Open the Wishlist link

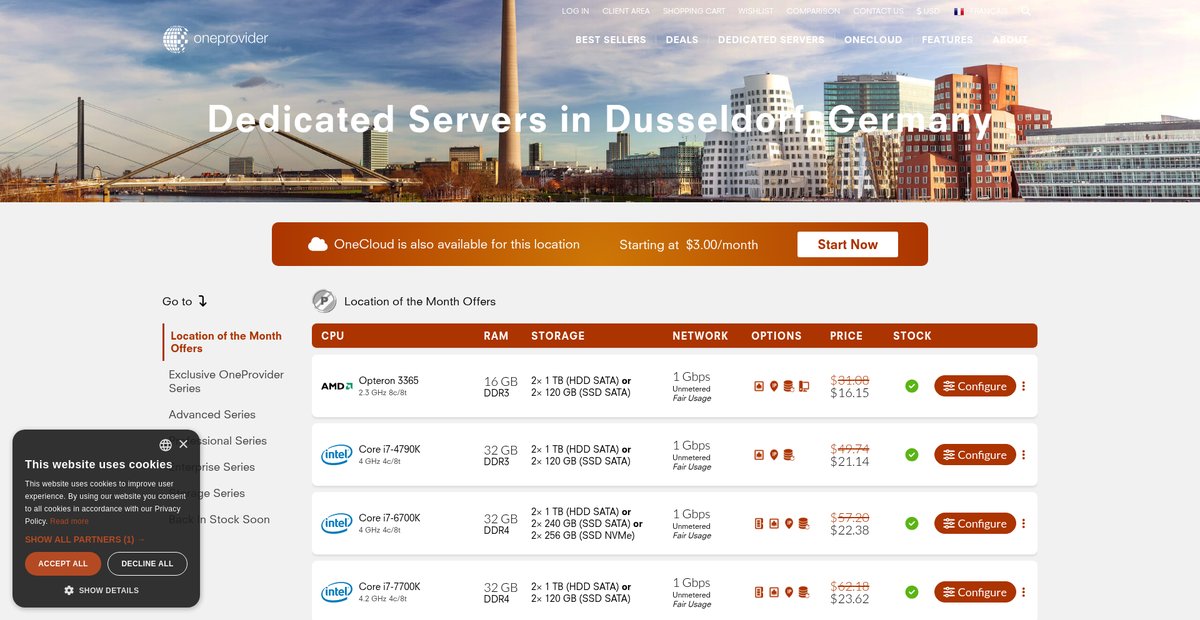(x=756, y=11)
